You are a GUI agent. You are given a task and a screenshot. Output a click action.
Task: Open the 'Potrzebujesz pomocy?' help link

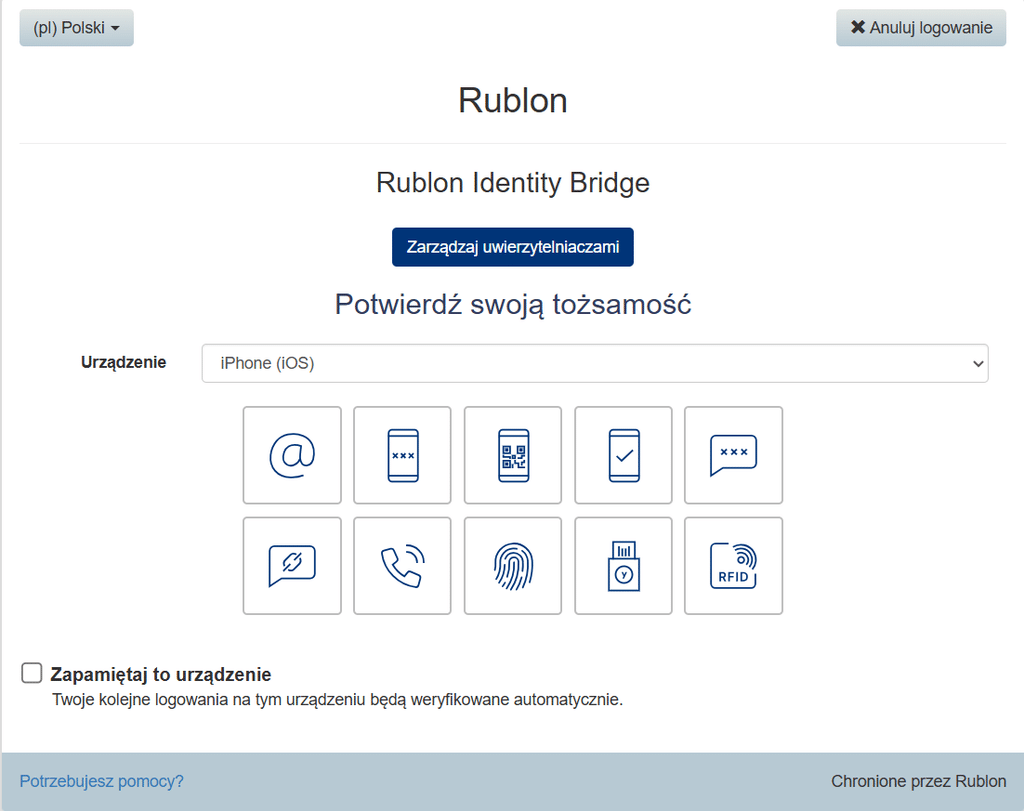(x=101, y=781)
